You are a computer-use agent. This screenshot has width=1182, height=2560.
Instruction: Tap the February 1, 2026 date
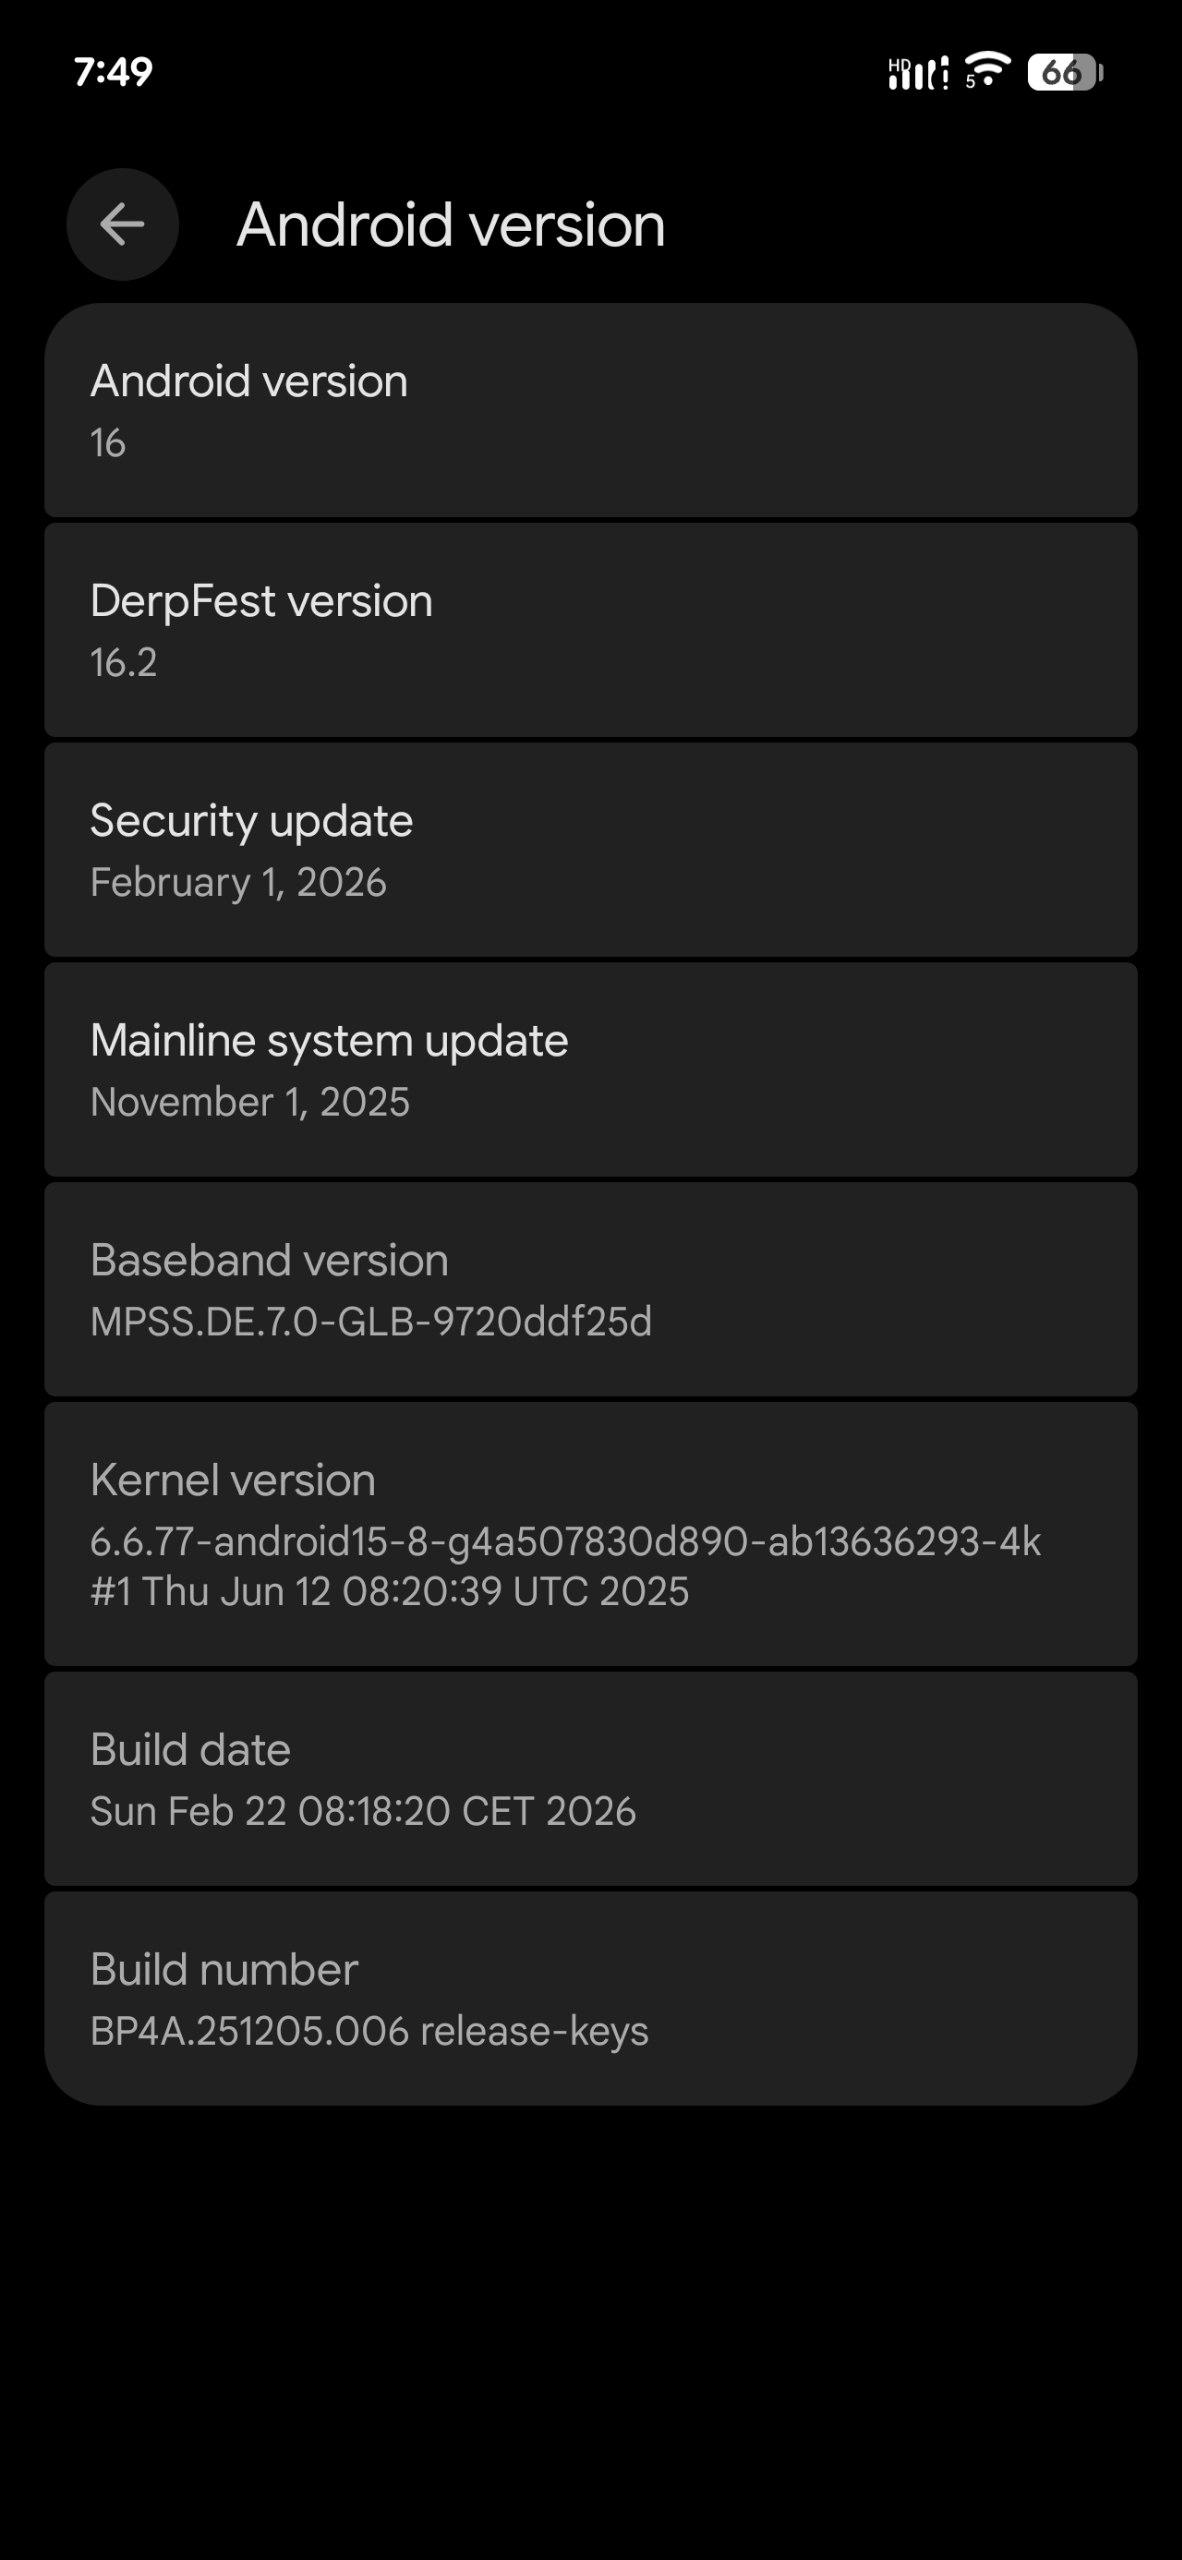point(238,882)
